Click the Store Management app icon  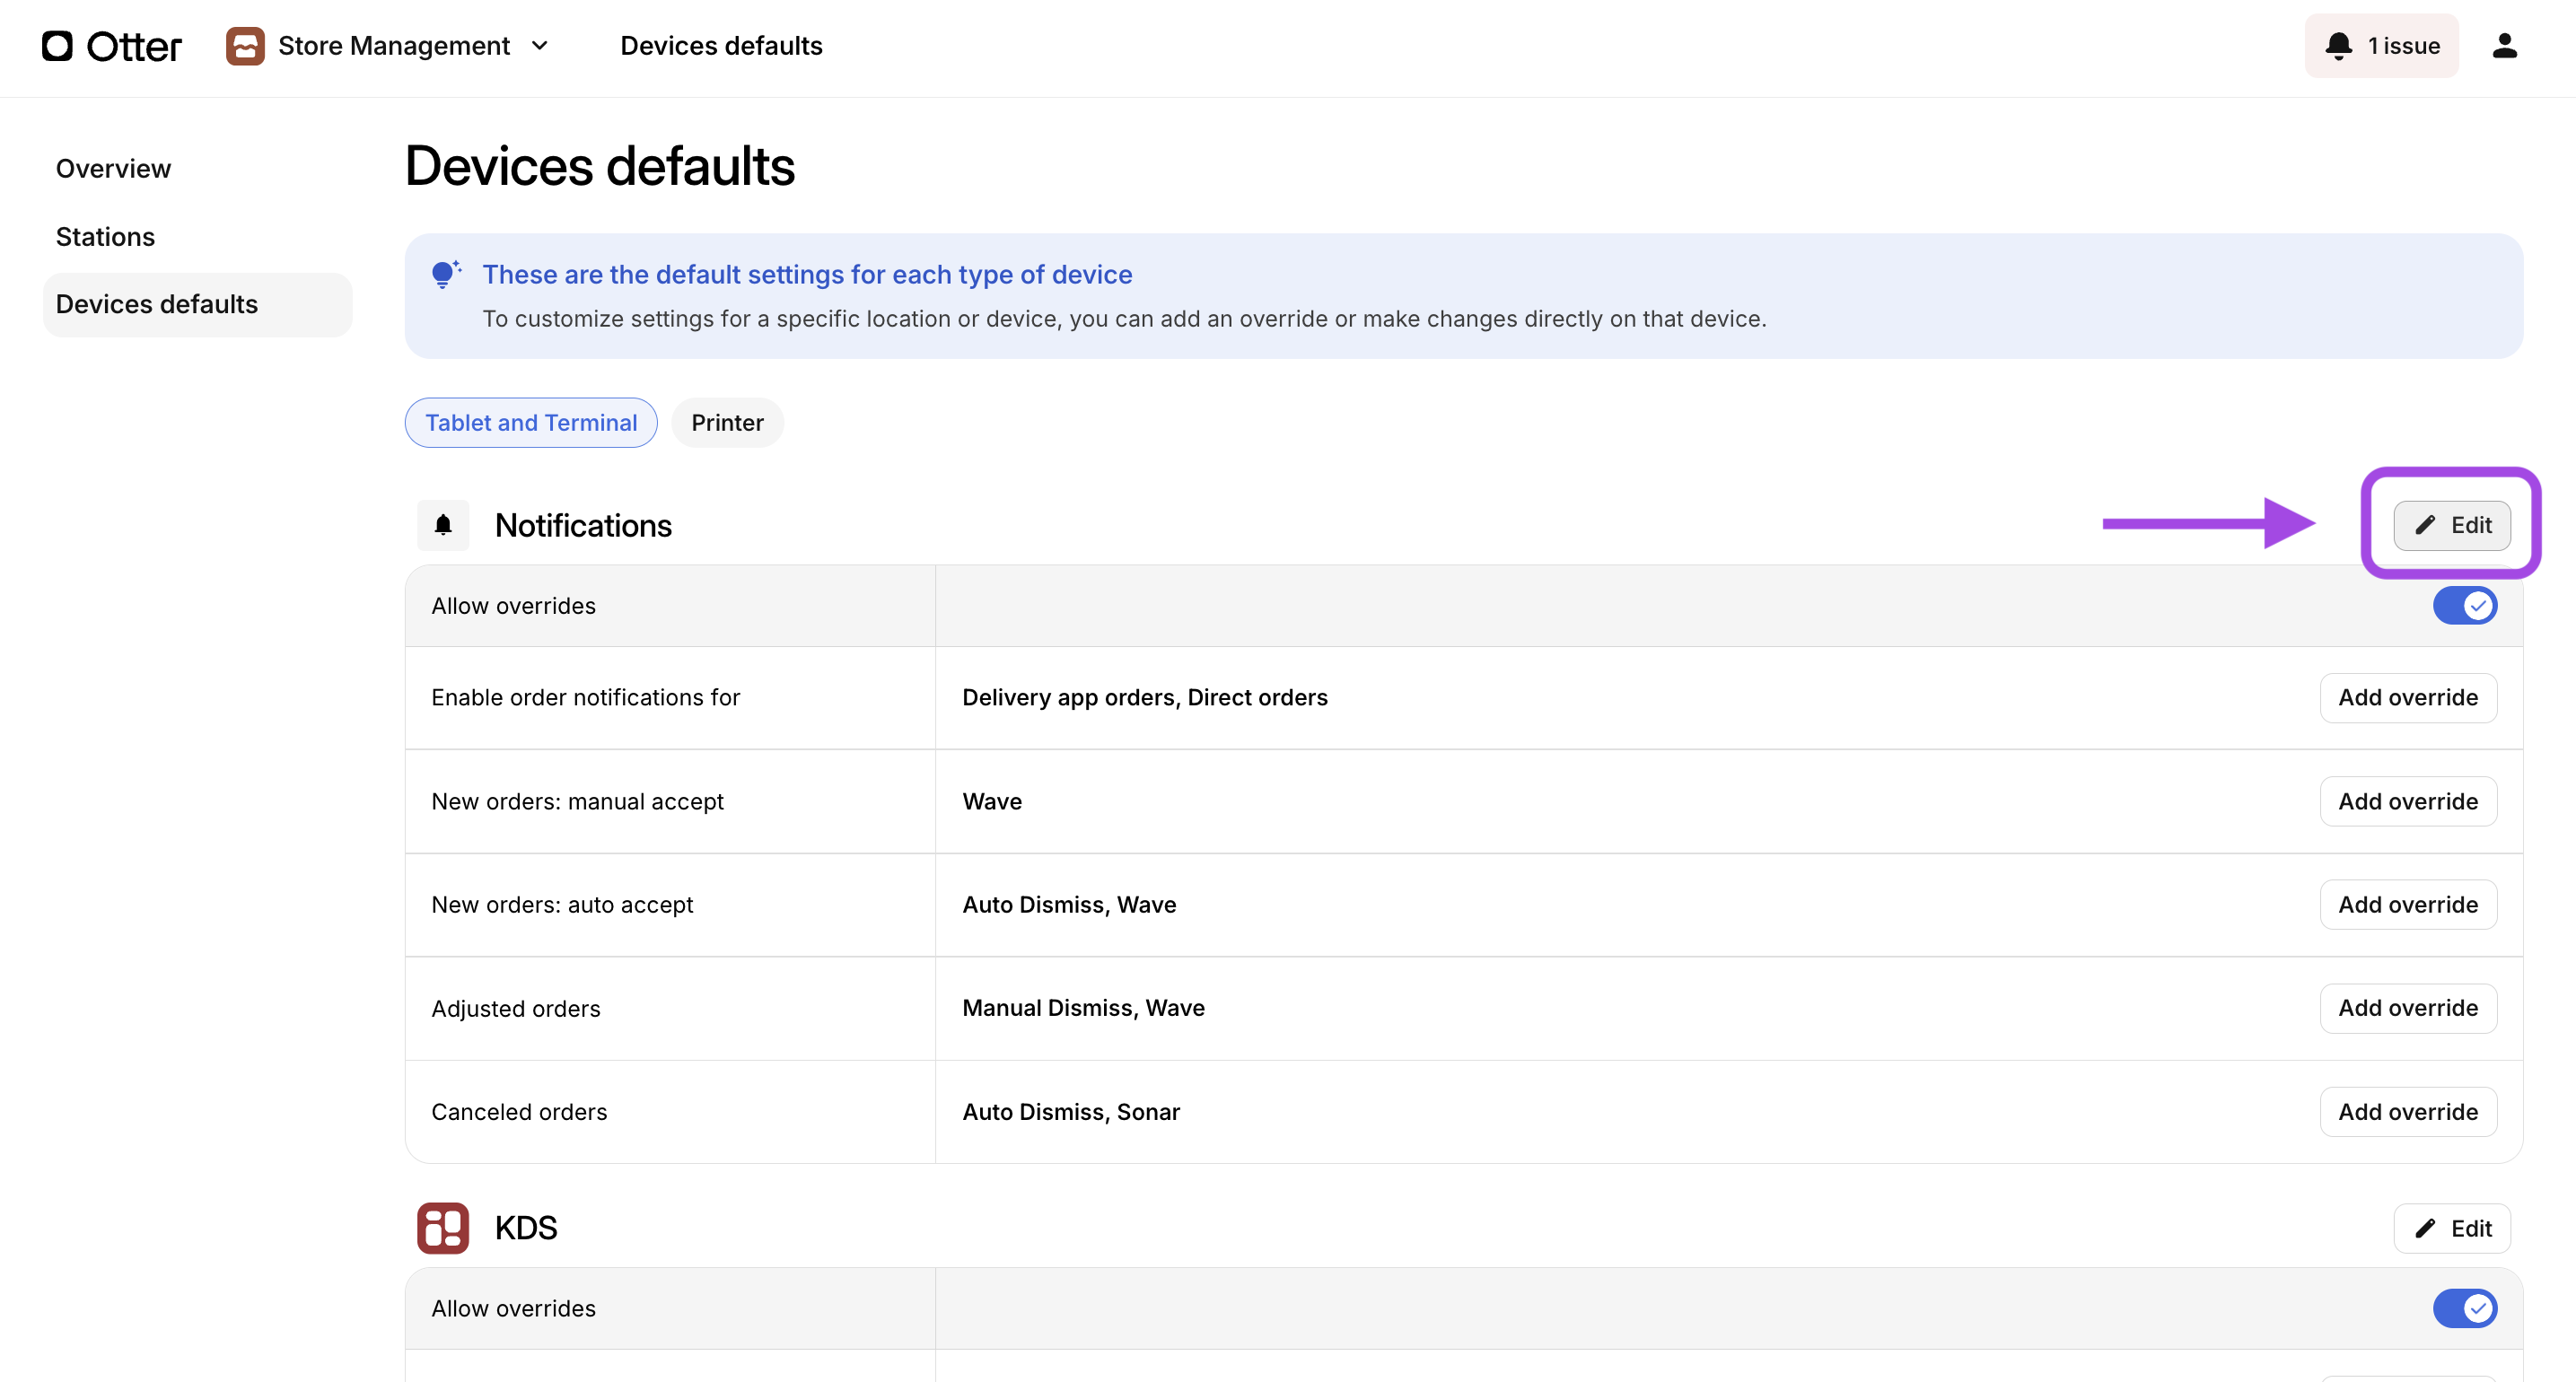245,46
